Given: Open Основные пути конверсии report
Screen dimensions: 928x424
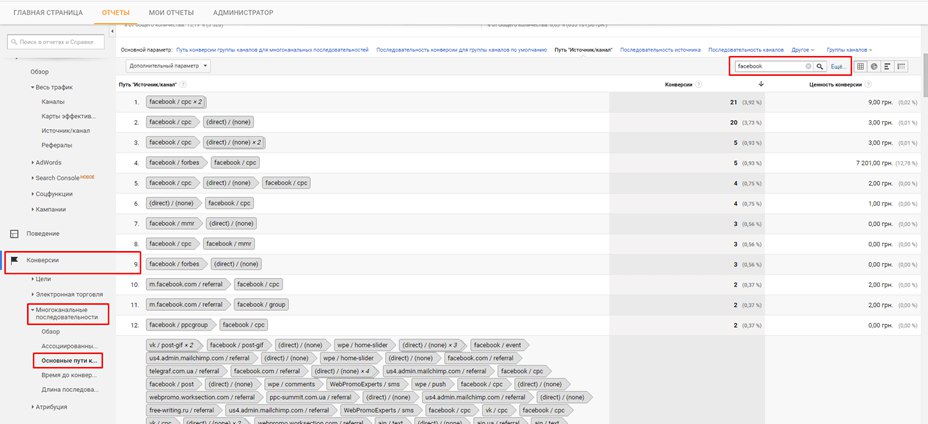Looking at the screenshot, I should (x=68, y=360).
